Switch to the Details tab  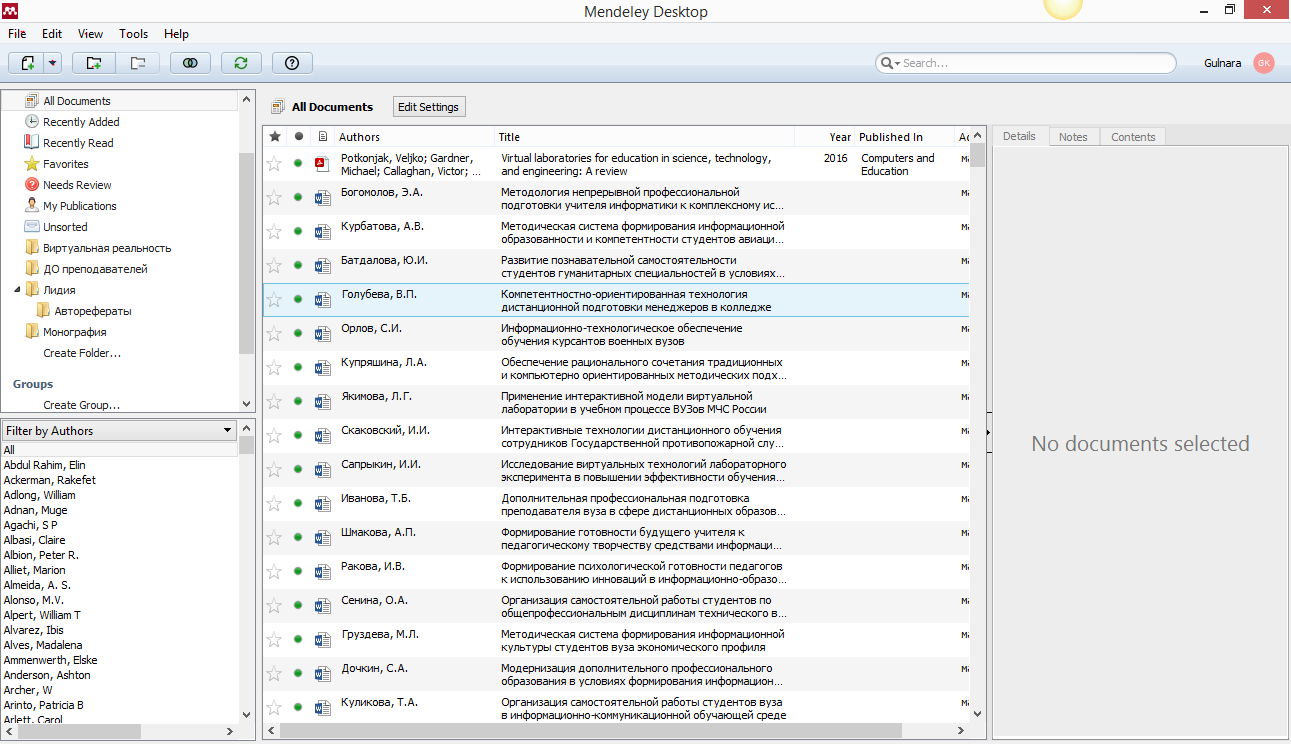[x=1019, y=136]
